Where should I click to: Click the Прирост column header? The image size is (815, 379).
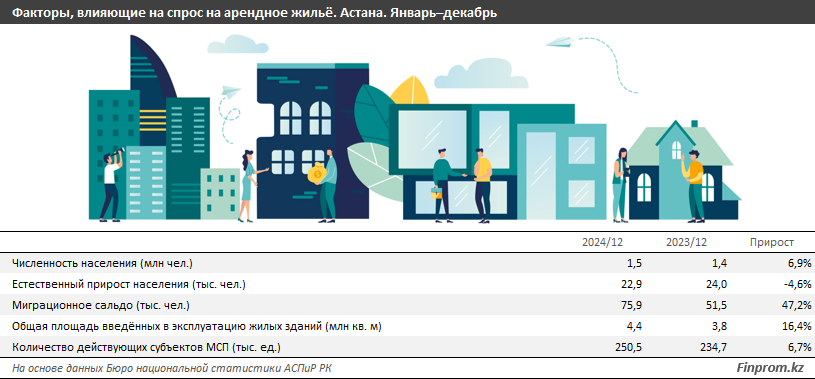[772, 243]
